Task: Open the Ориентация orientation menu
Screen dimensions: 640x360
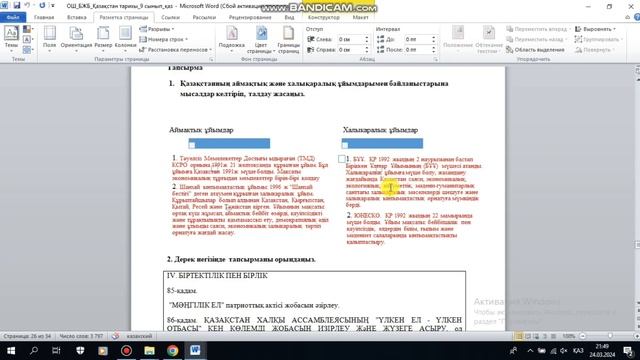Action: pos(76,39)
